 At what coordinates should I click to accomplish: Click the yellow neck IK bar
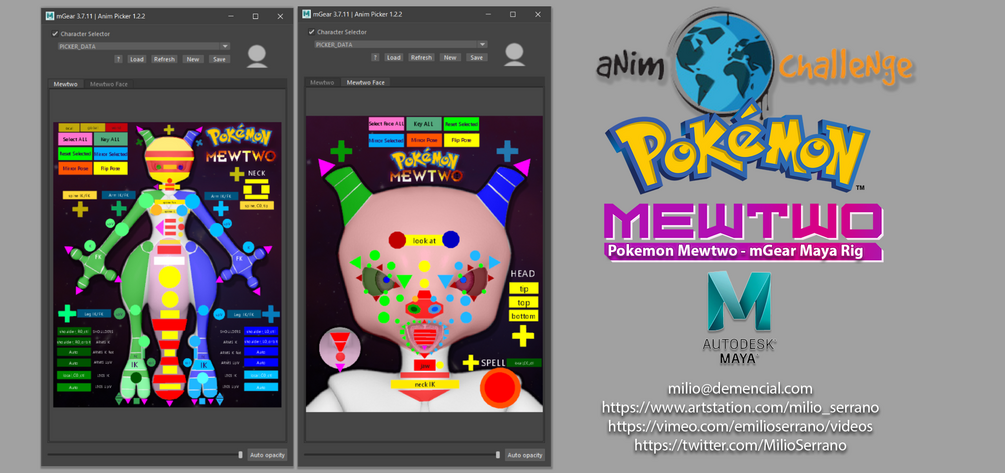424,384
